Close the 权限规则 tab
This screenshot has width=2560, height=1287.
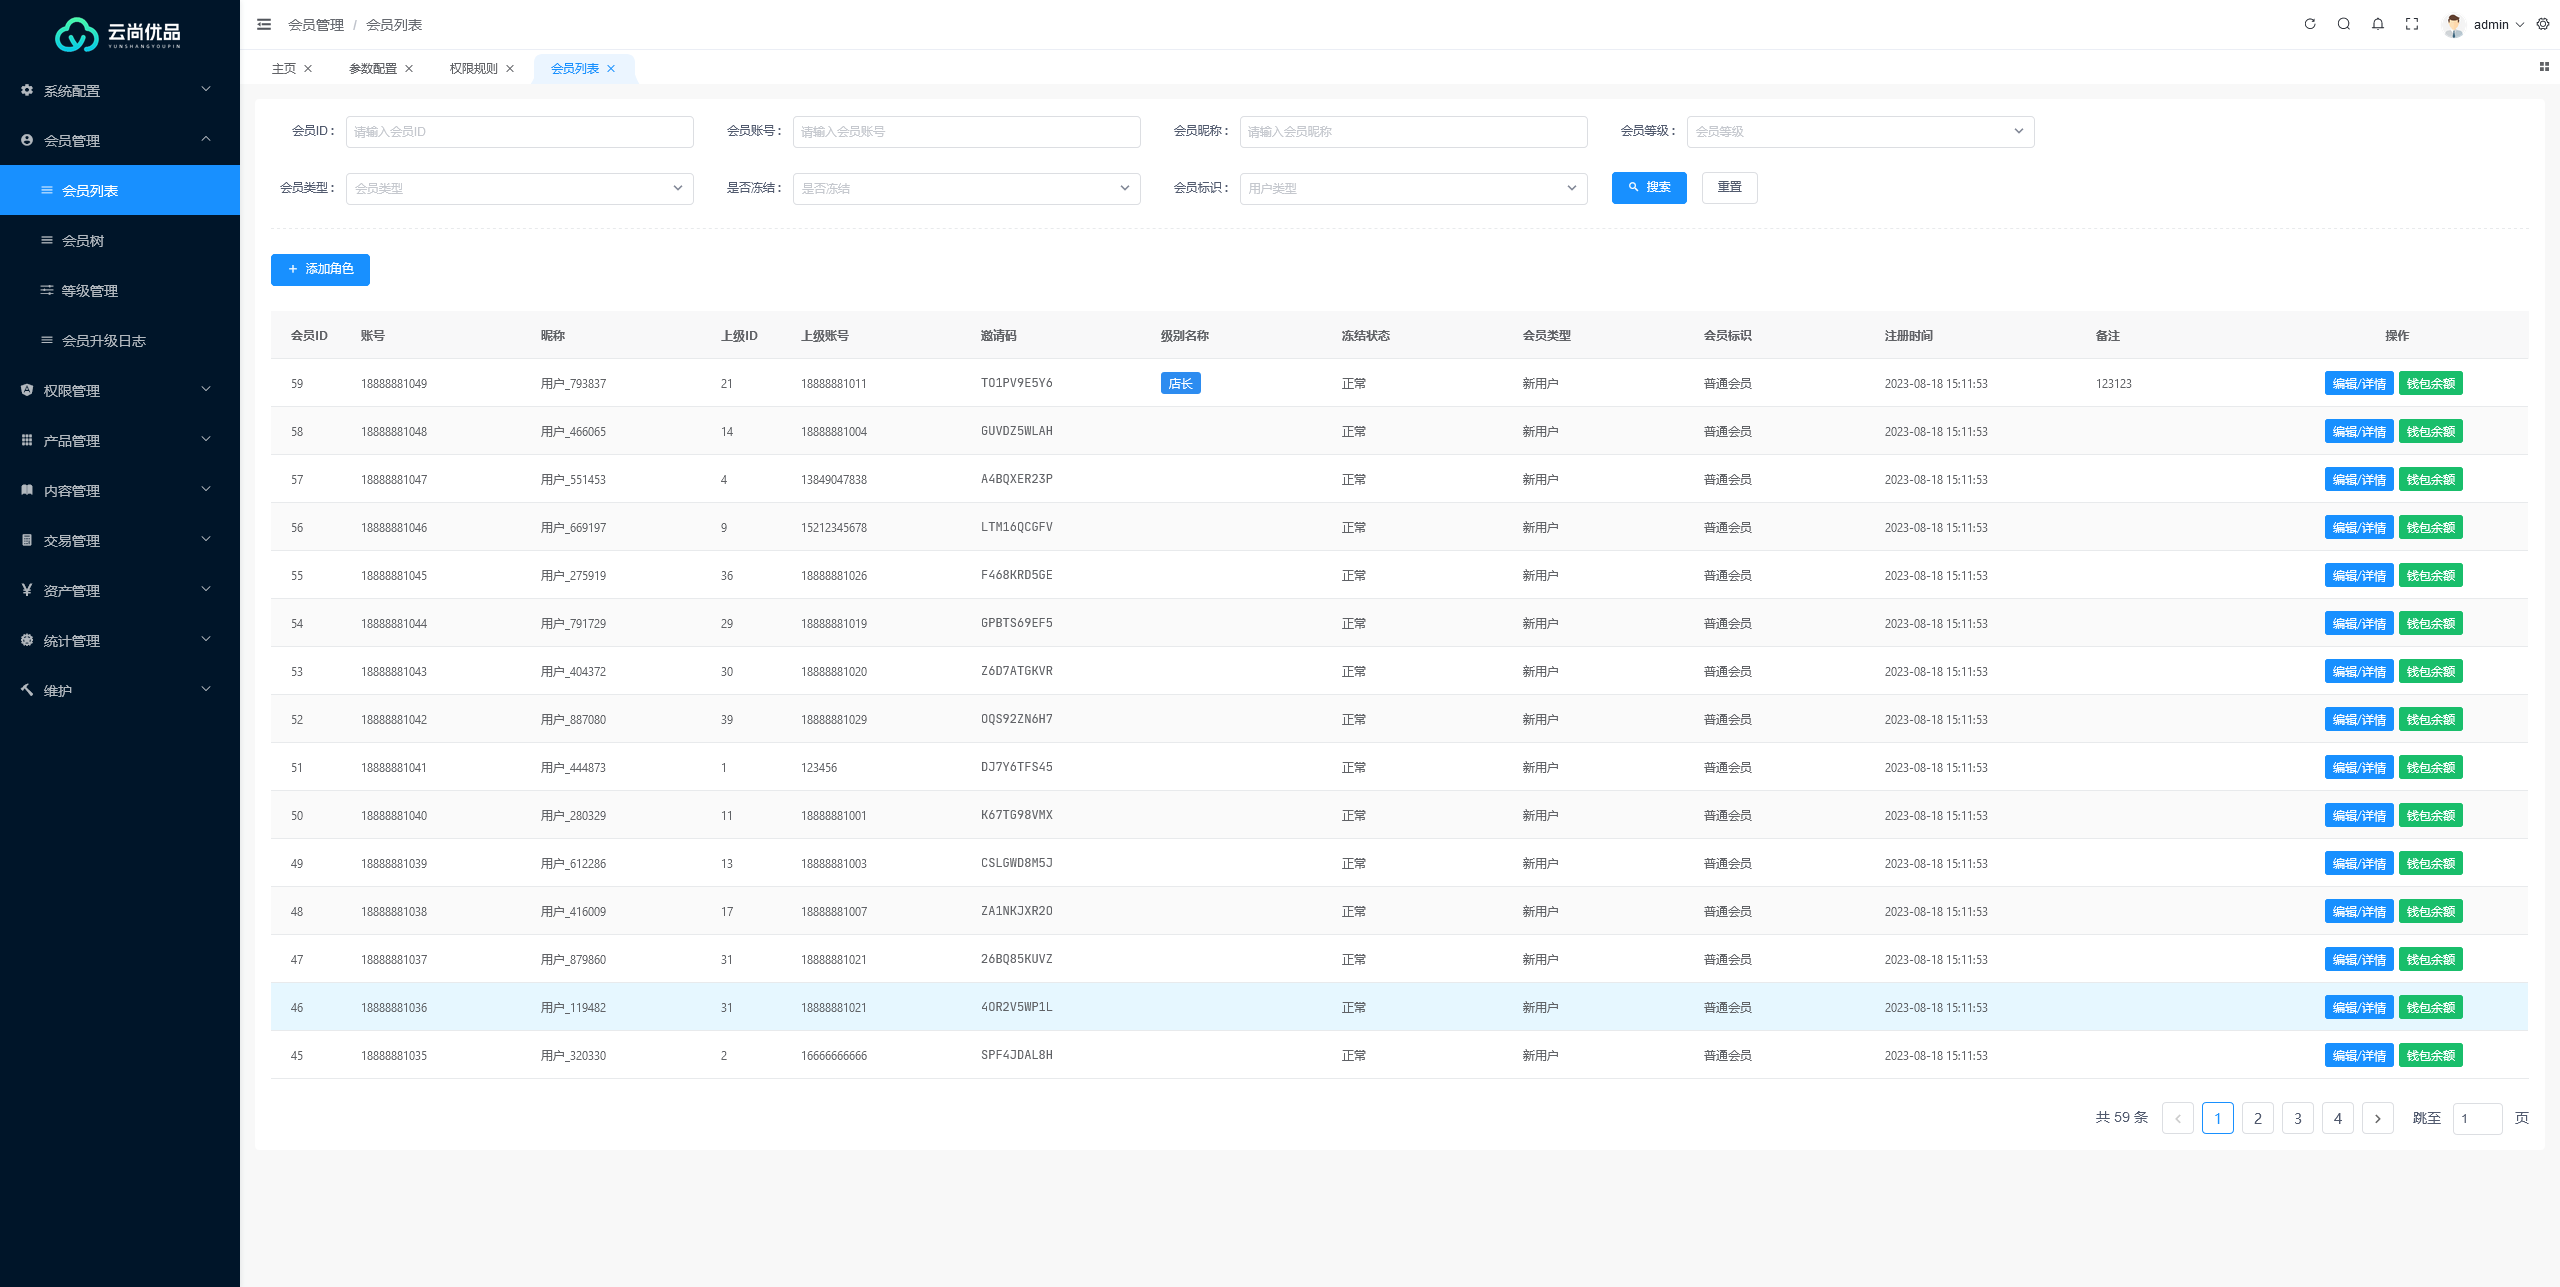pyautogui.click(x=510, y=68)
